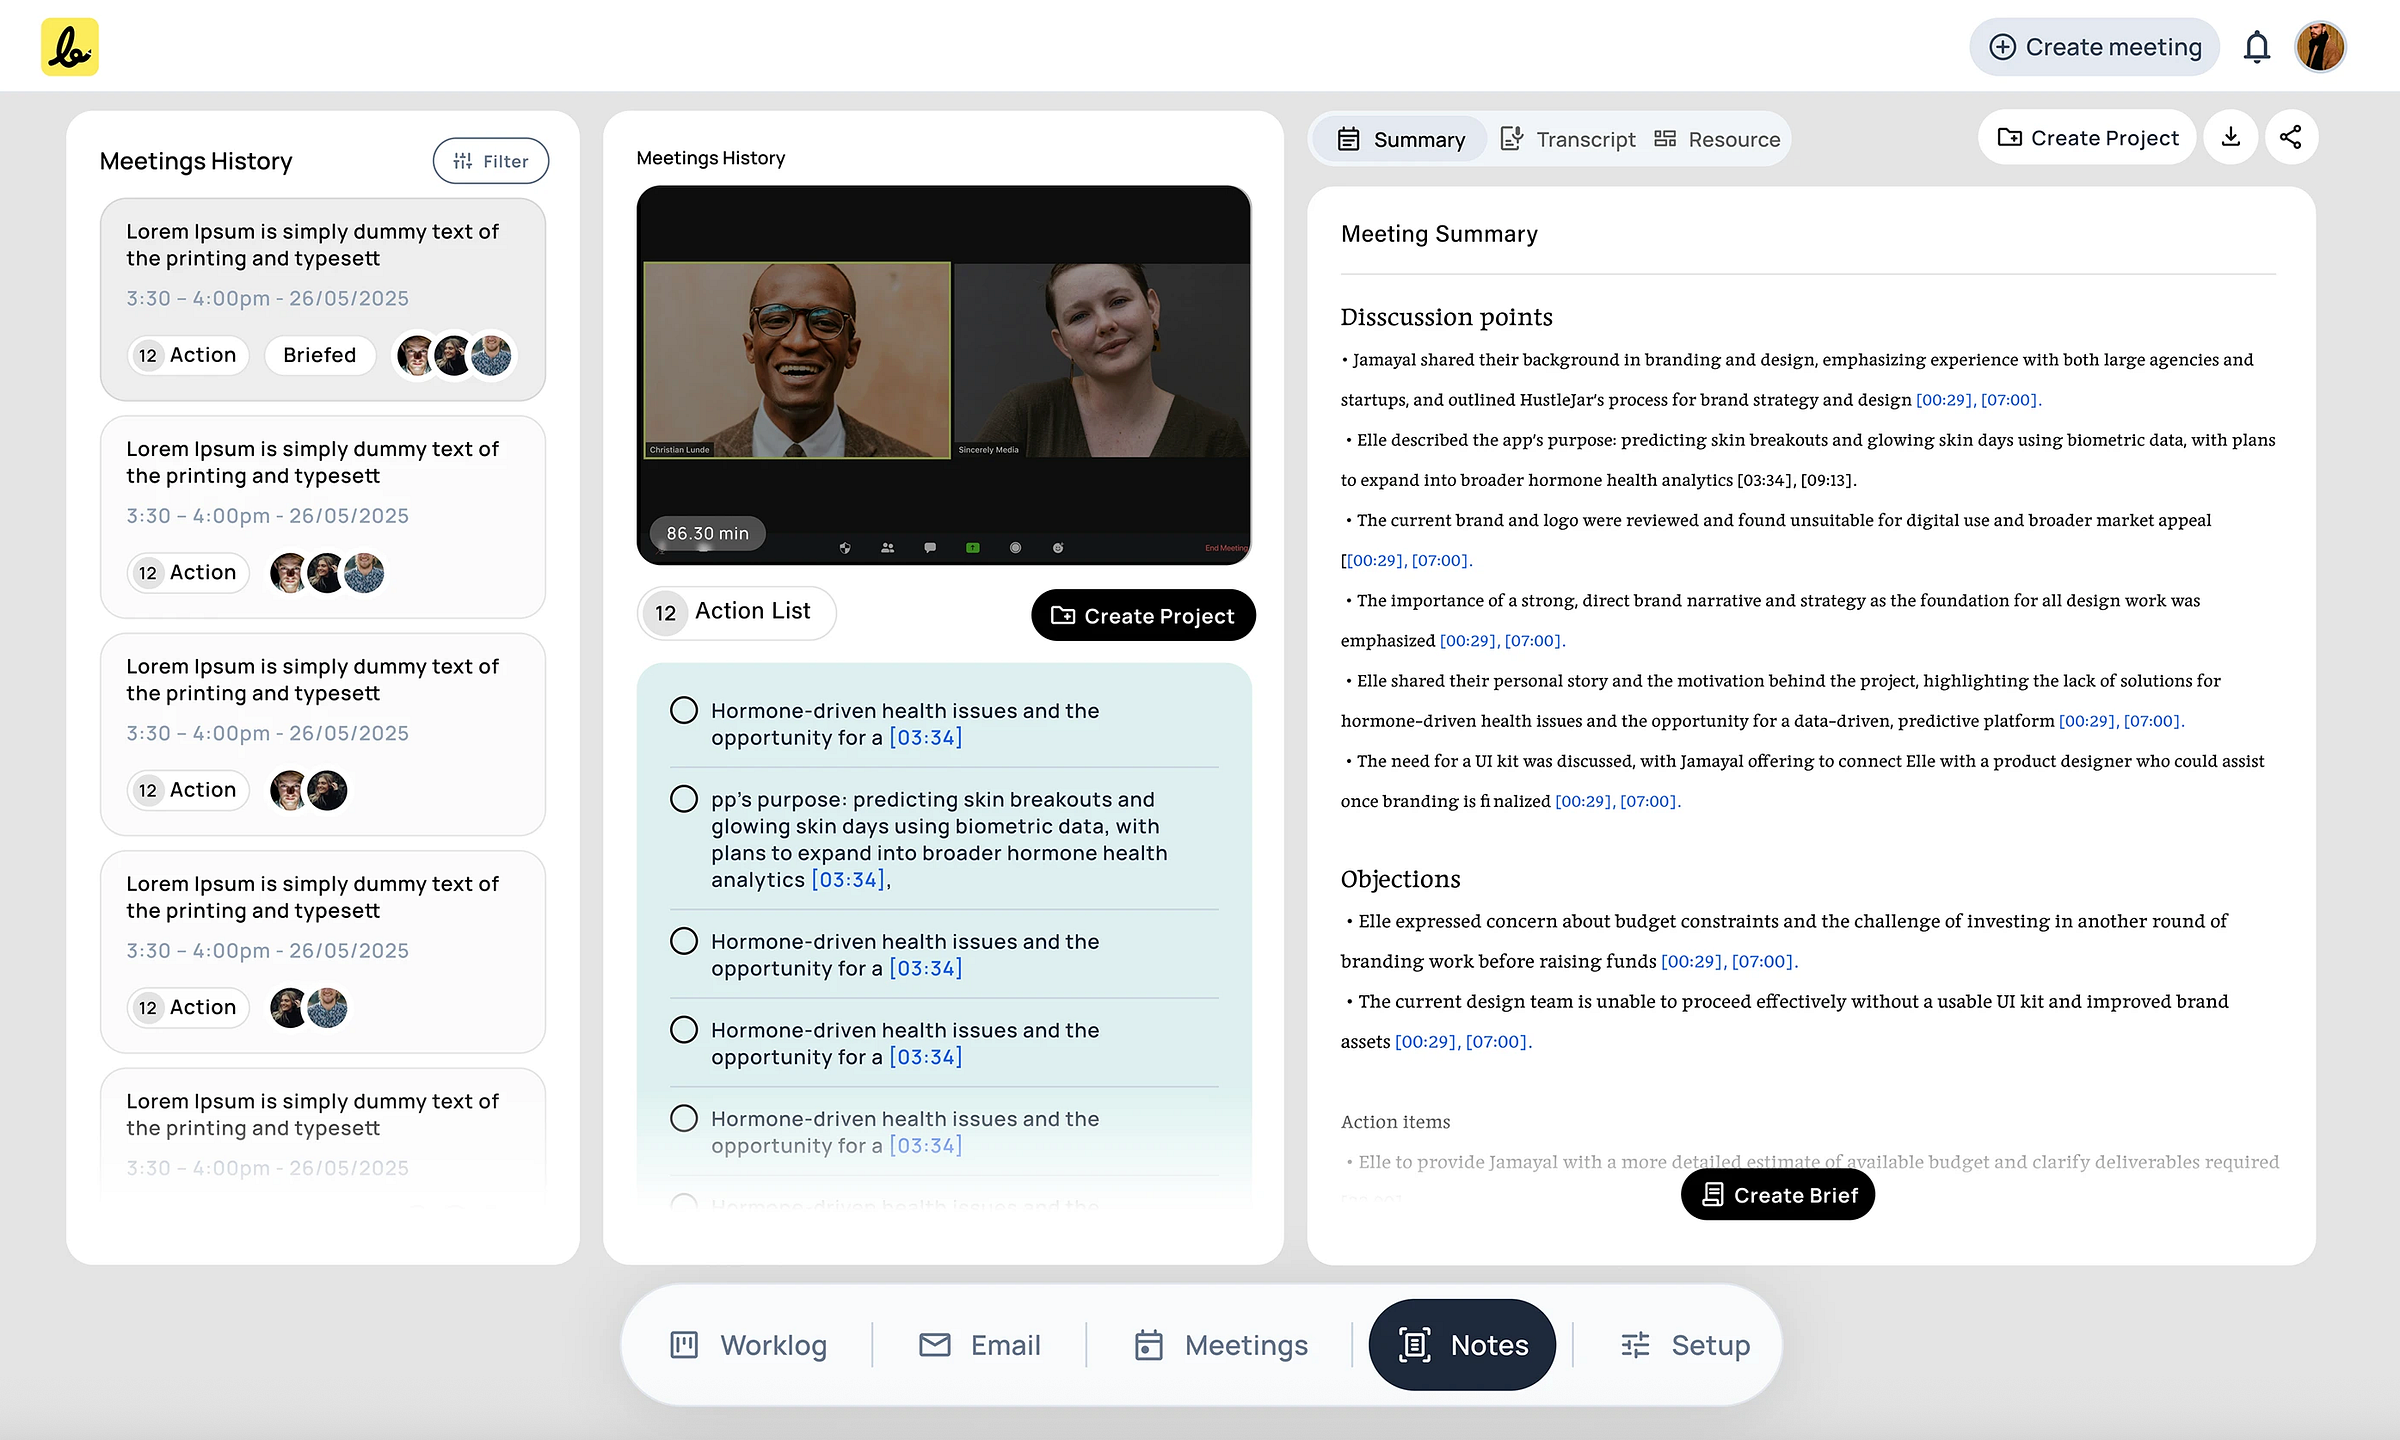
Task: Open notifications via the bell icon
Action: click(x=2257, y=46)
